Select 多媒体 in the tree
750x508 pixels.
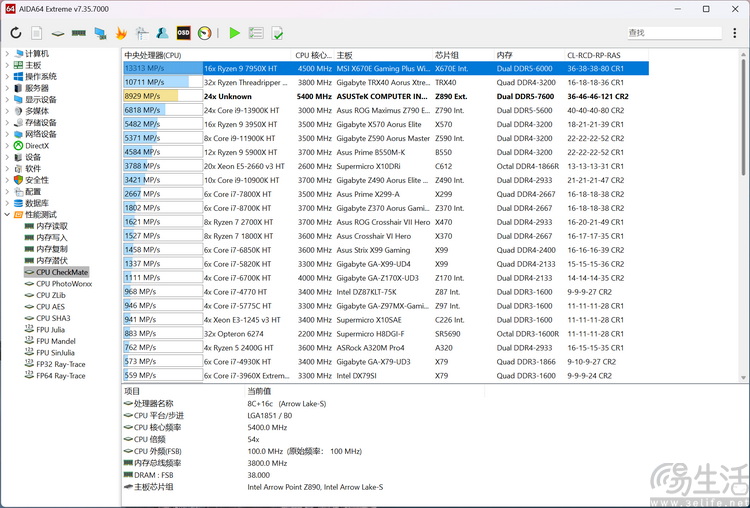point(37,111)
